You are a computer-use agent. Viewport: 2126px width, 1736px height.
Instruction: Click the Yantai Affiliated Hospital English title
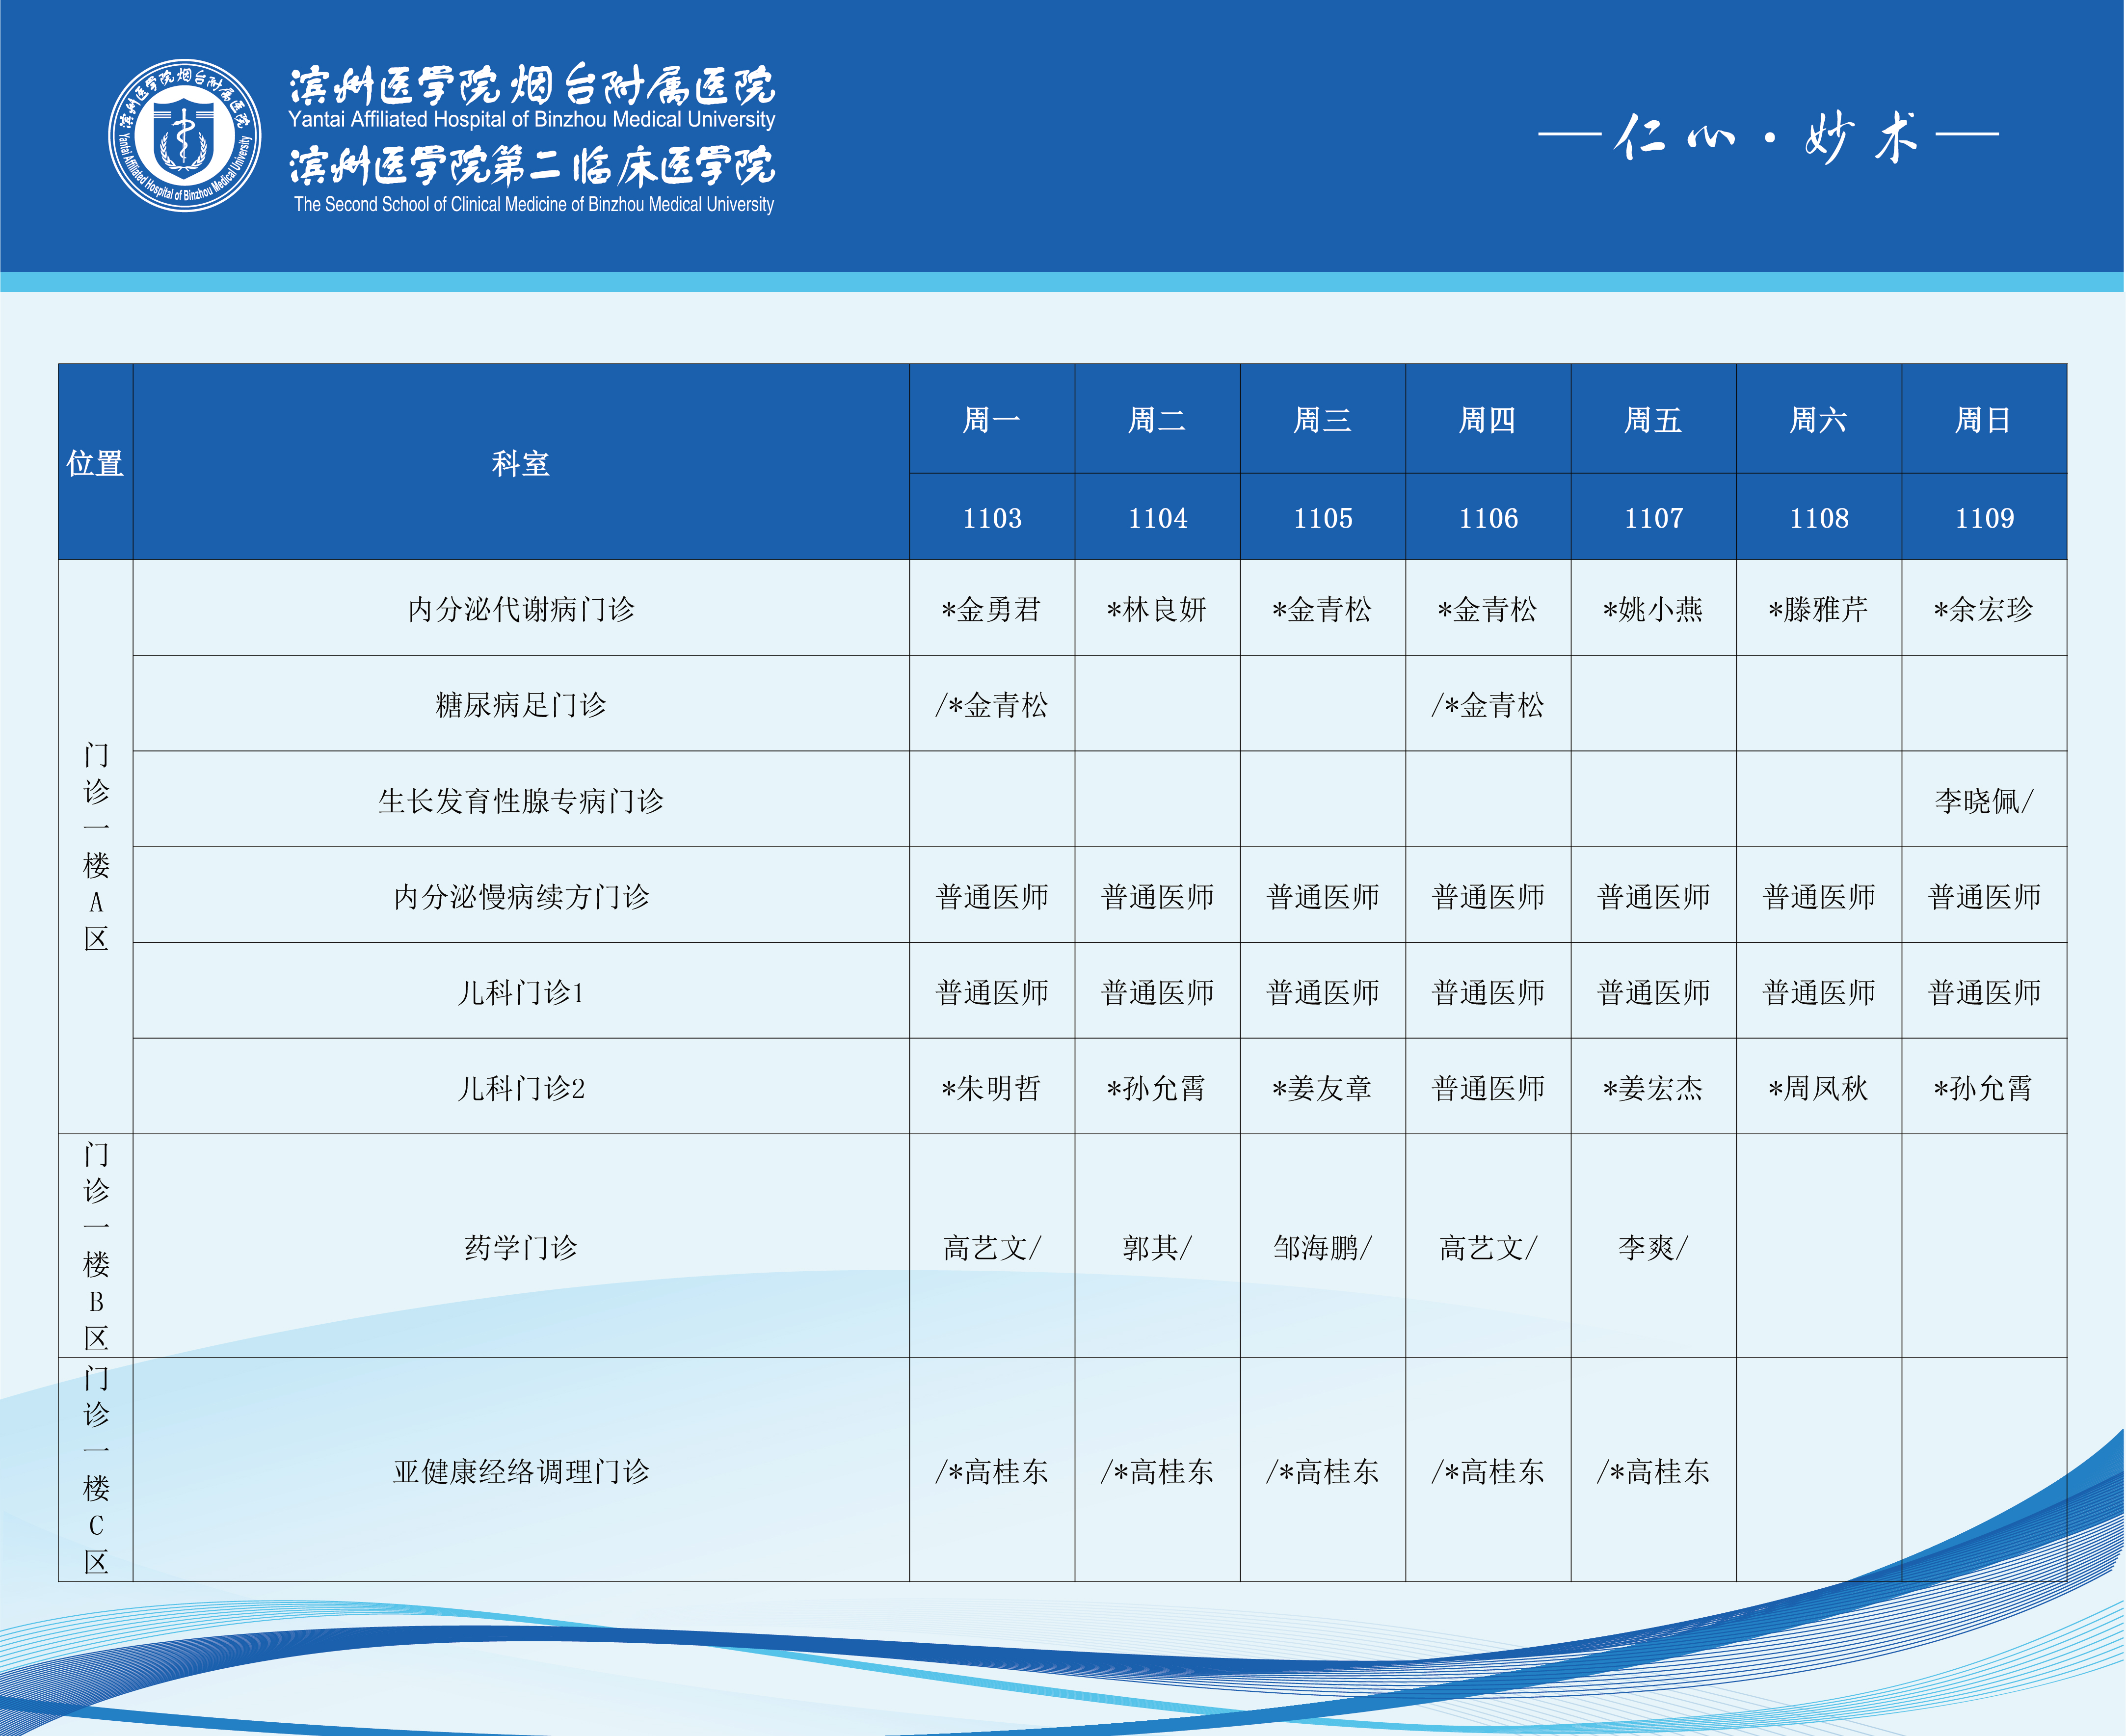(531, 119)
